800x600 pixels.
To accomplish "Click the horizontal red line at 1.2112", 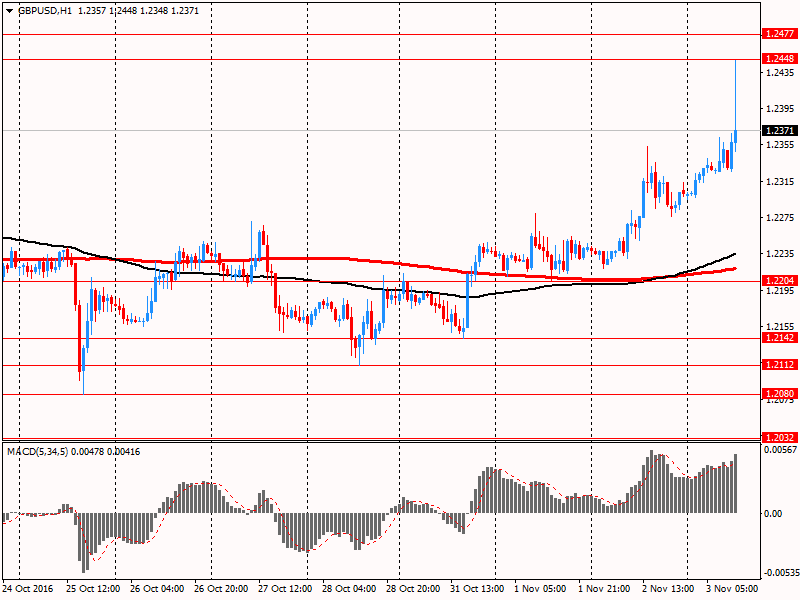I will [x=381, y=365].
